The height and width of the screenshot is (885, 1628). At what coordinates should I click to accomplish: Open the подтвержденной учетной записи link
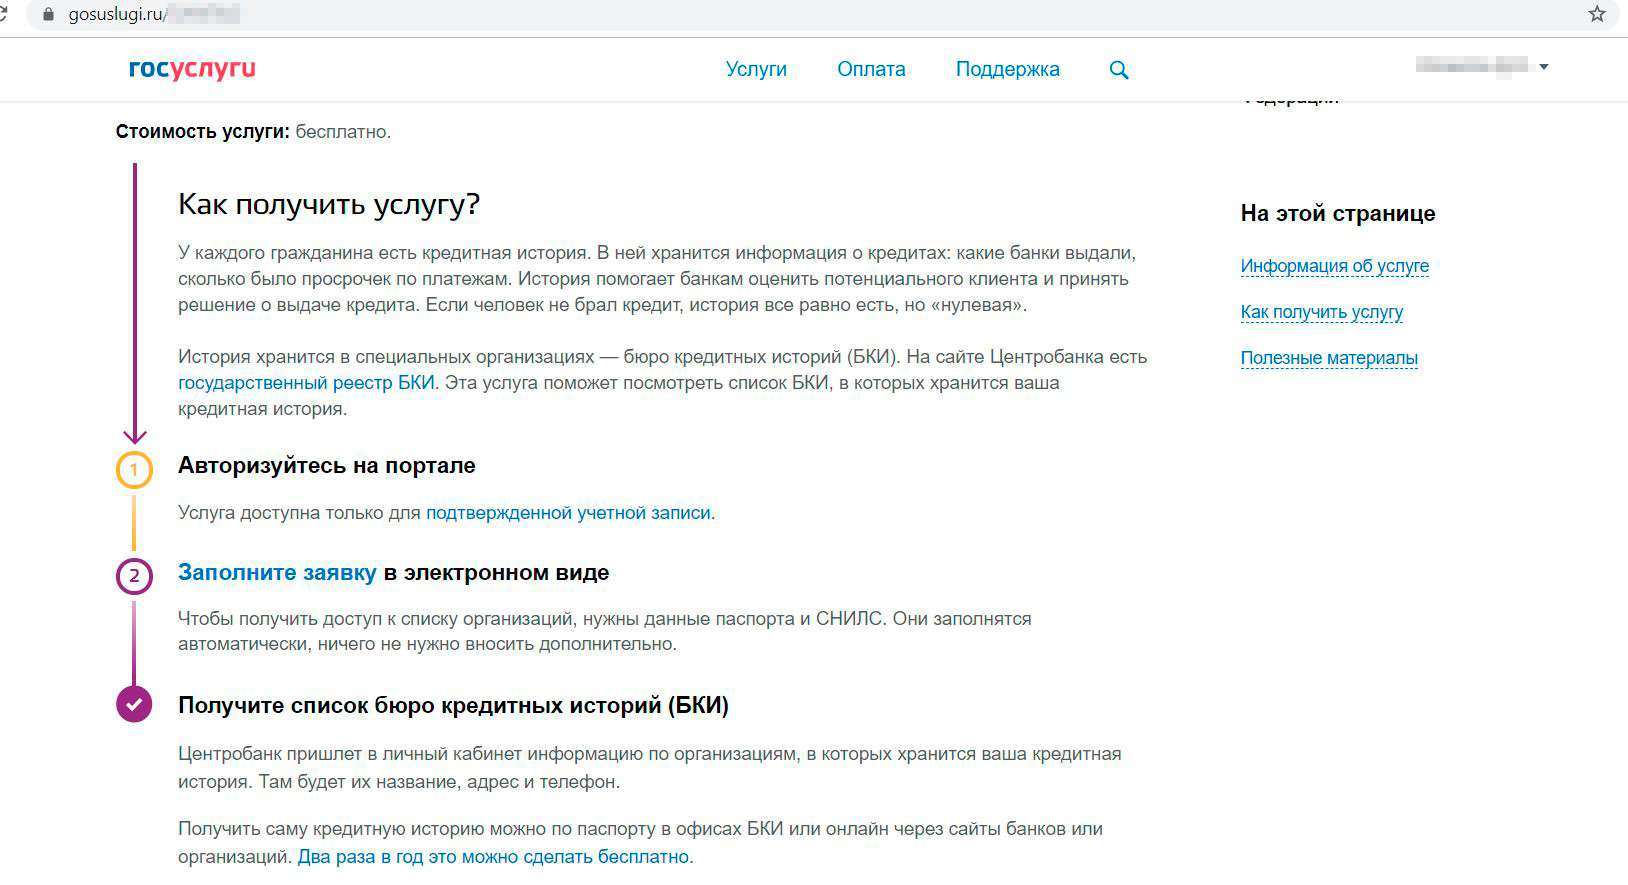point(568,513)
